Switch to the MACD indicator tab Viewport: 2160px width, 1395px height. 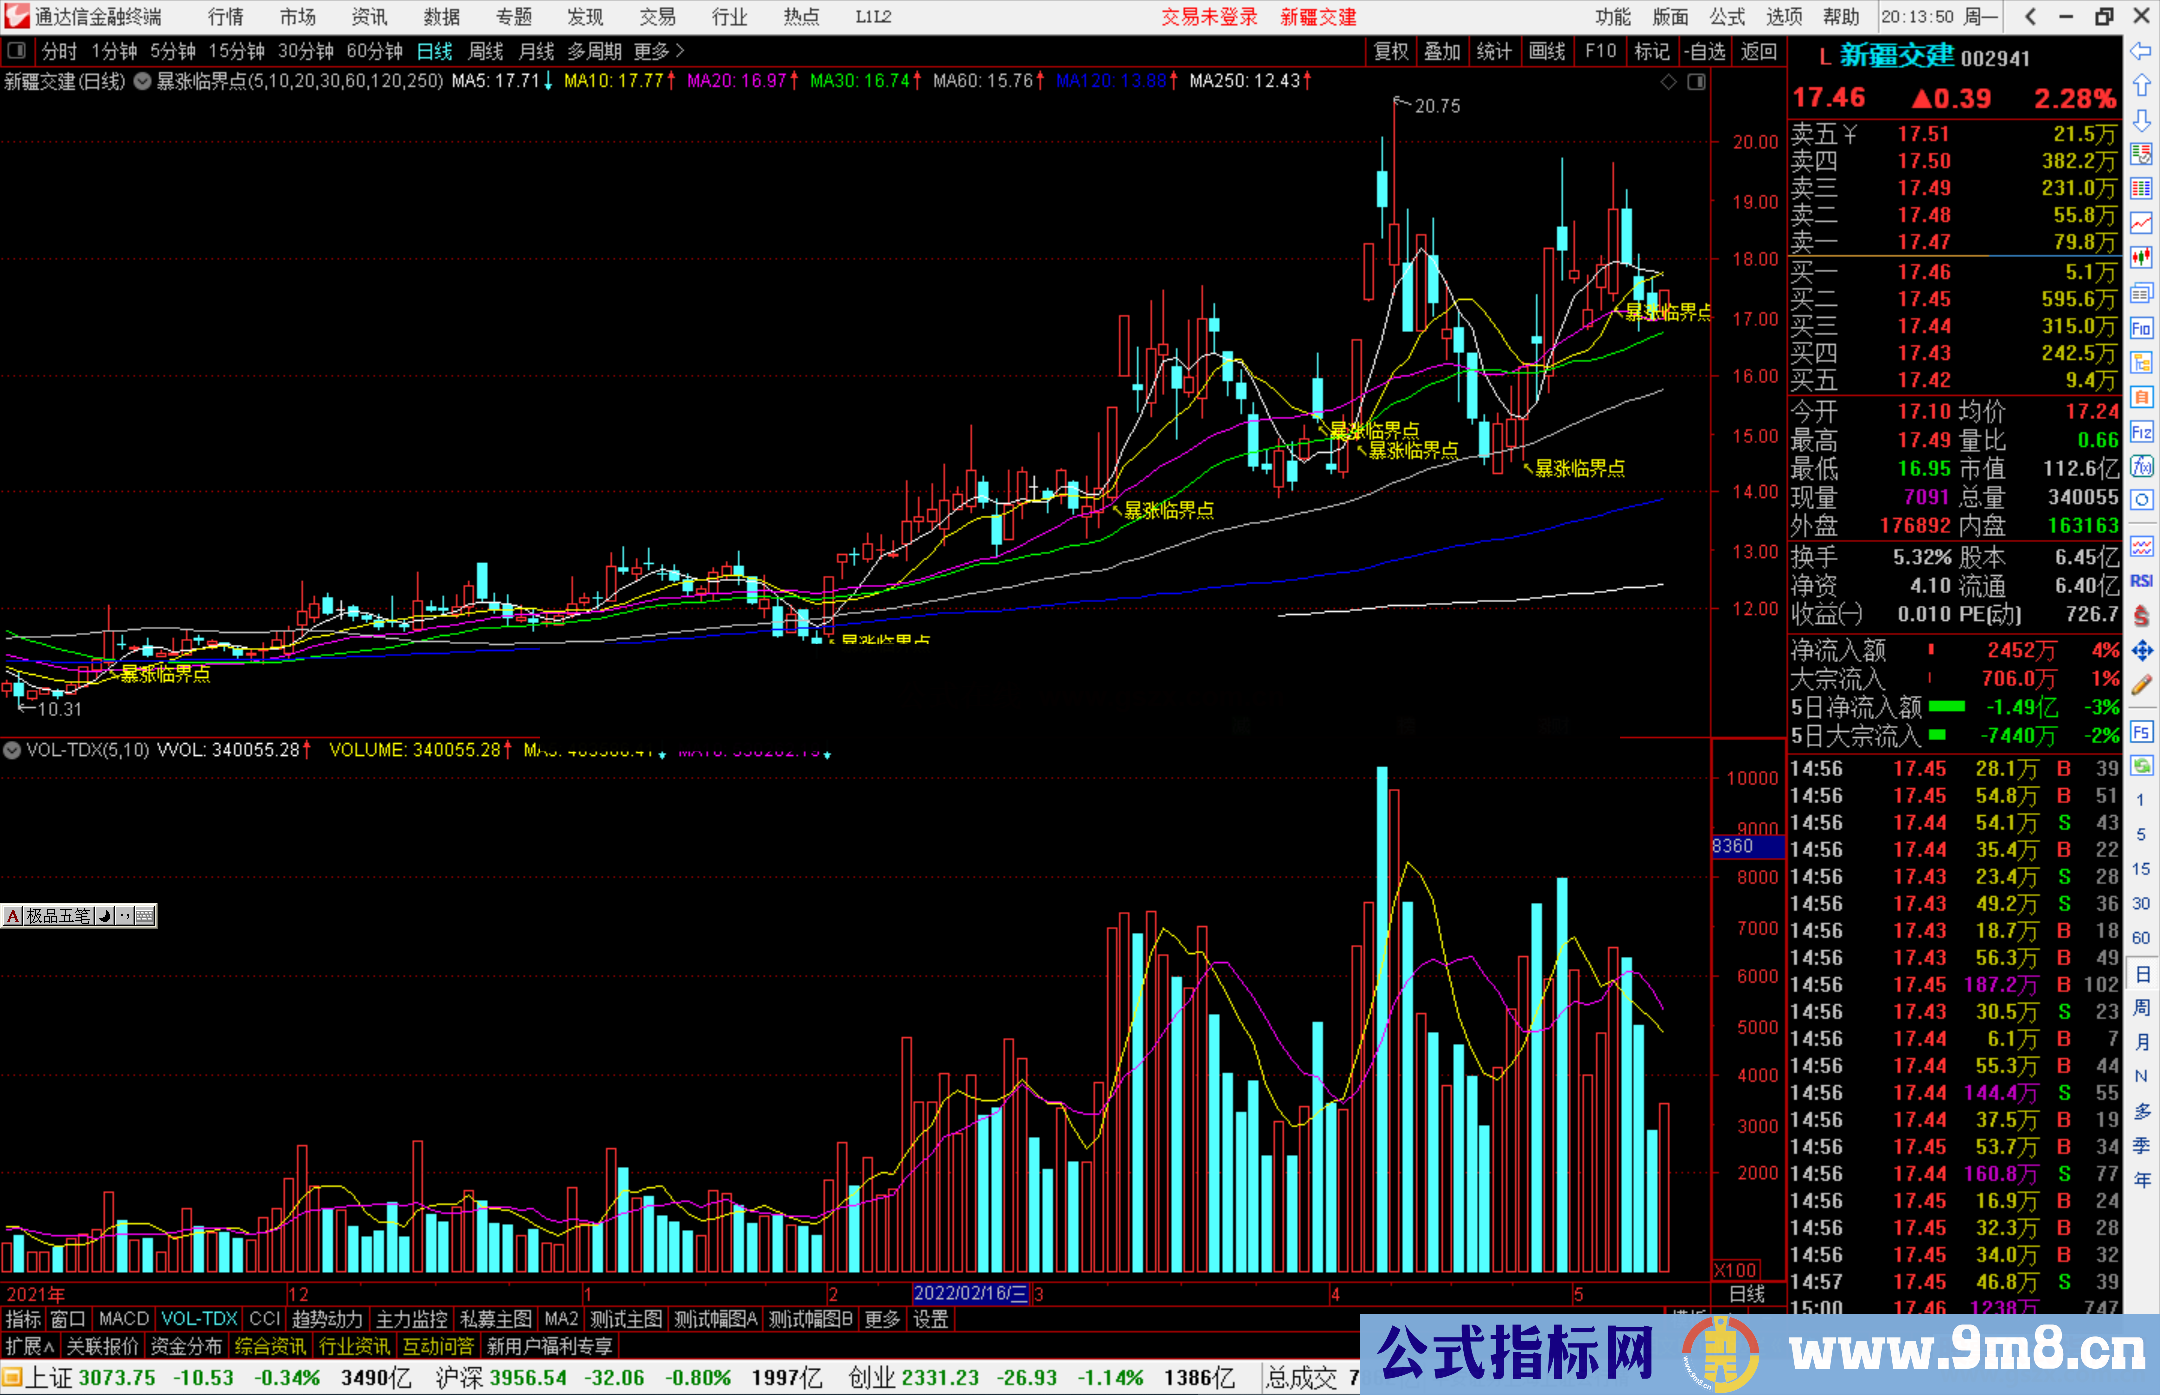(123, 1319)
